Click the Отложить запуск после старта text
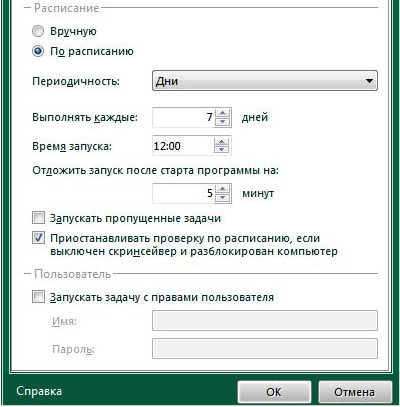 [155, 171]
